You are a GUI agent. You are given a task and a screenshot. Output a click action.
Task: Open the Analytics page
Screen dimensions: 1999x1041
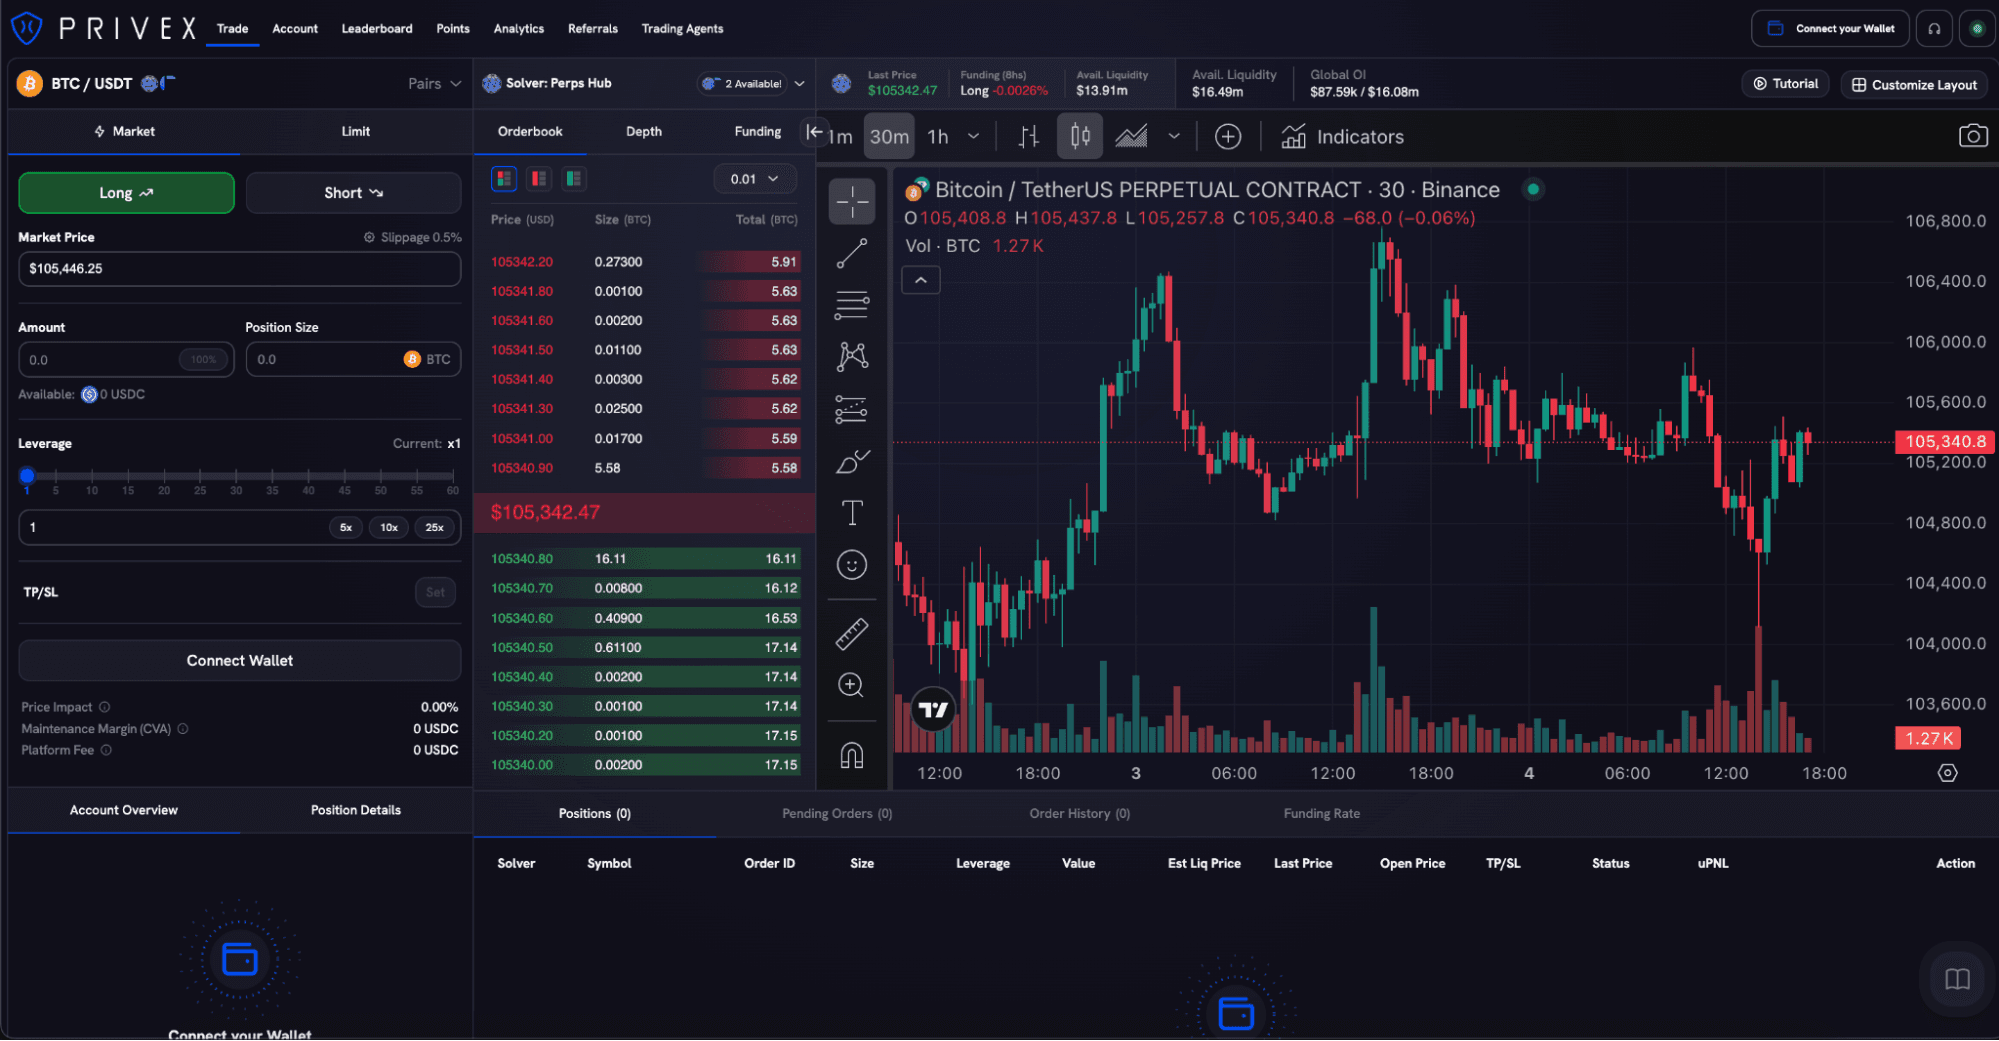[x=519, y=29]
